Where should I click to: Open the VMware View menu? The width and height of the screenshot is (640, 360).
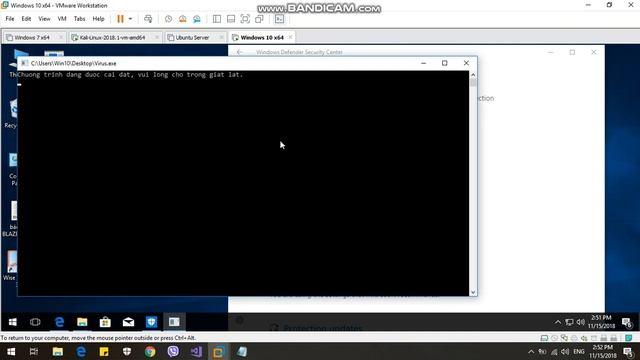coord(44,19)
